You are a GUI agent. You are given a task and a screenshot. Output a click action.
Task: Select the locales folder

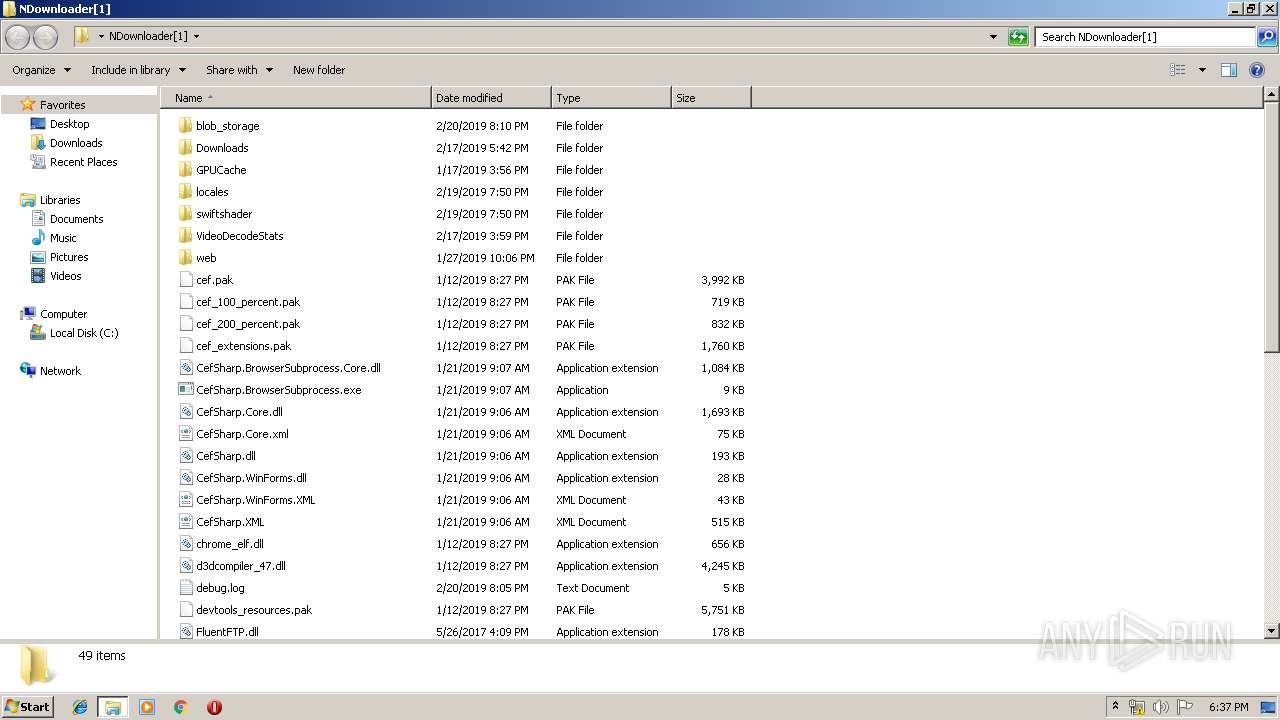(212, 192)
